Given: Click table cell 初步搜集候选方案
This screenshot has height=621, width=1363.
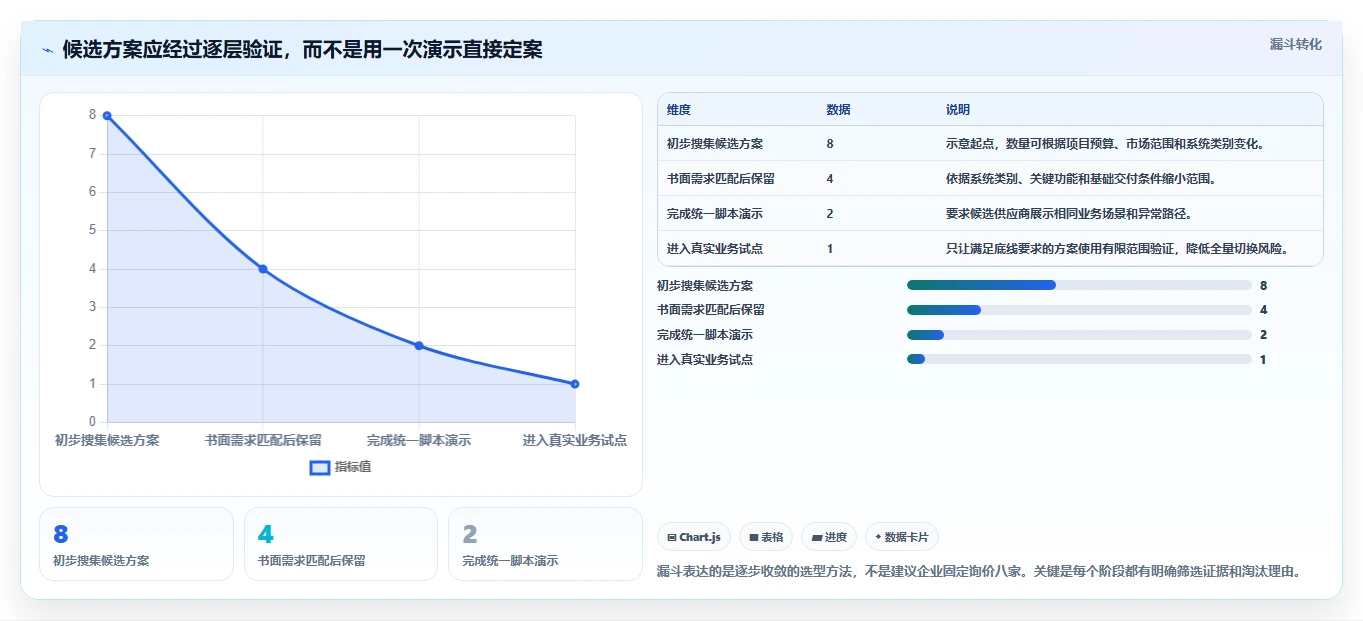Looking at the screenshot, I should point(715,144).
